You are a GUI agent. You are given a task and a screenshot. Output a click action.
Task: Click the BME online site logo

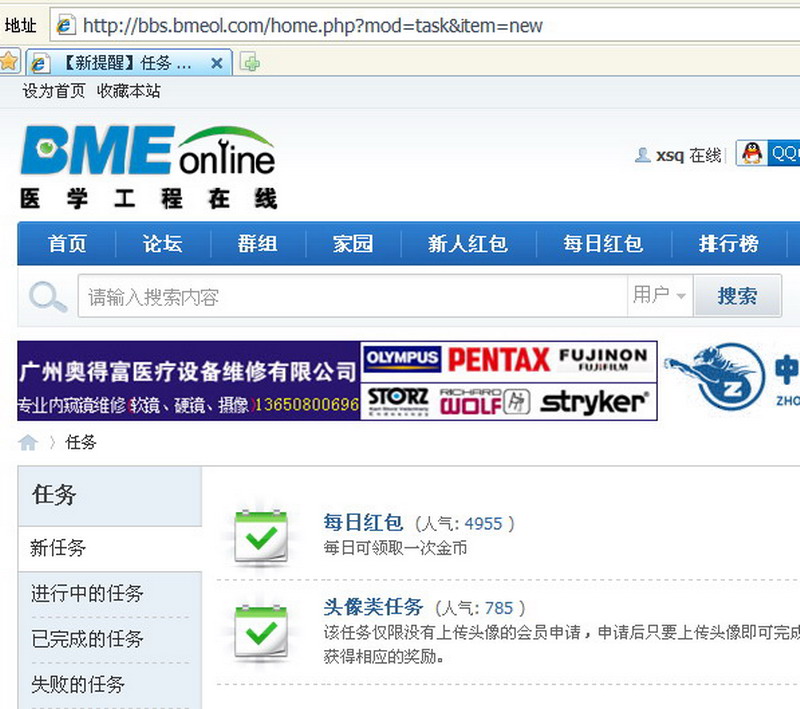coord(148,166)
